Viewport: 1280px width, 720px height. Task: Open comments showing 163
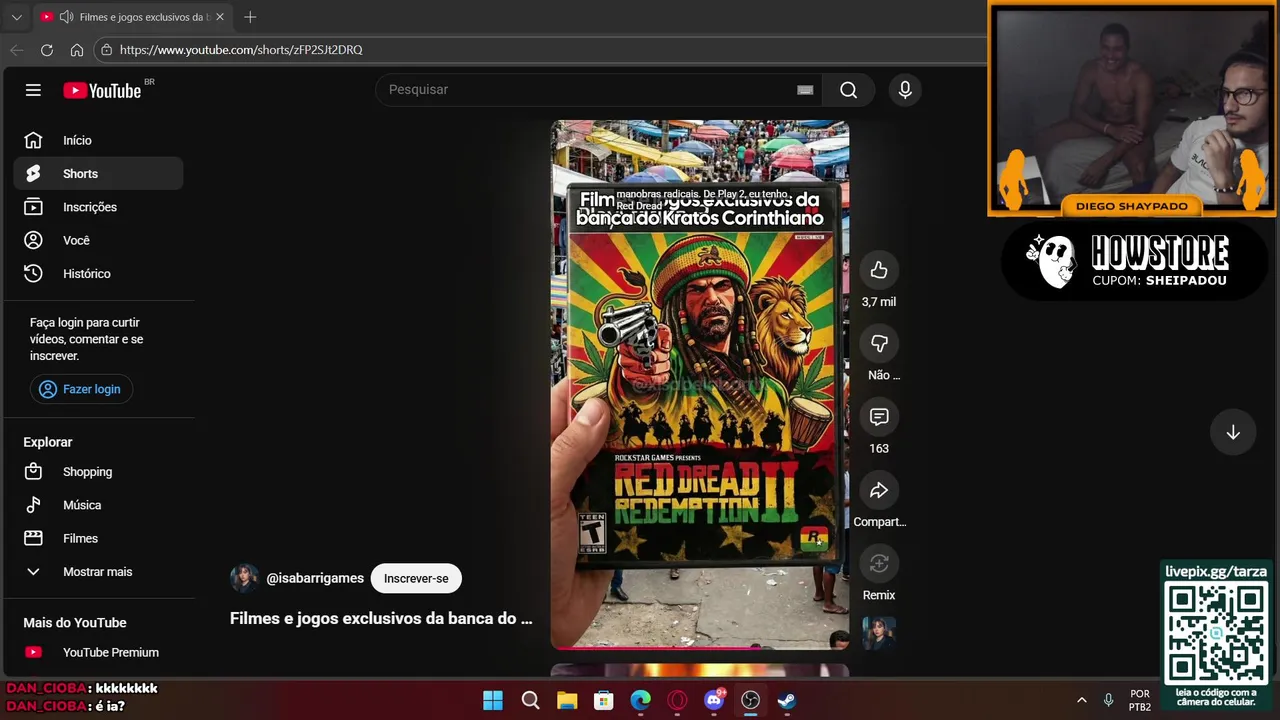[879, 416]
